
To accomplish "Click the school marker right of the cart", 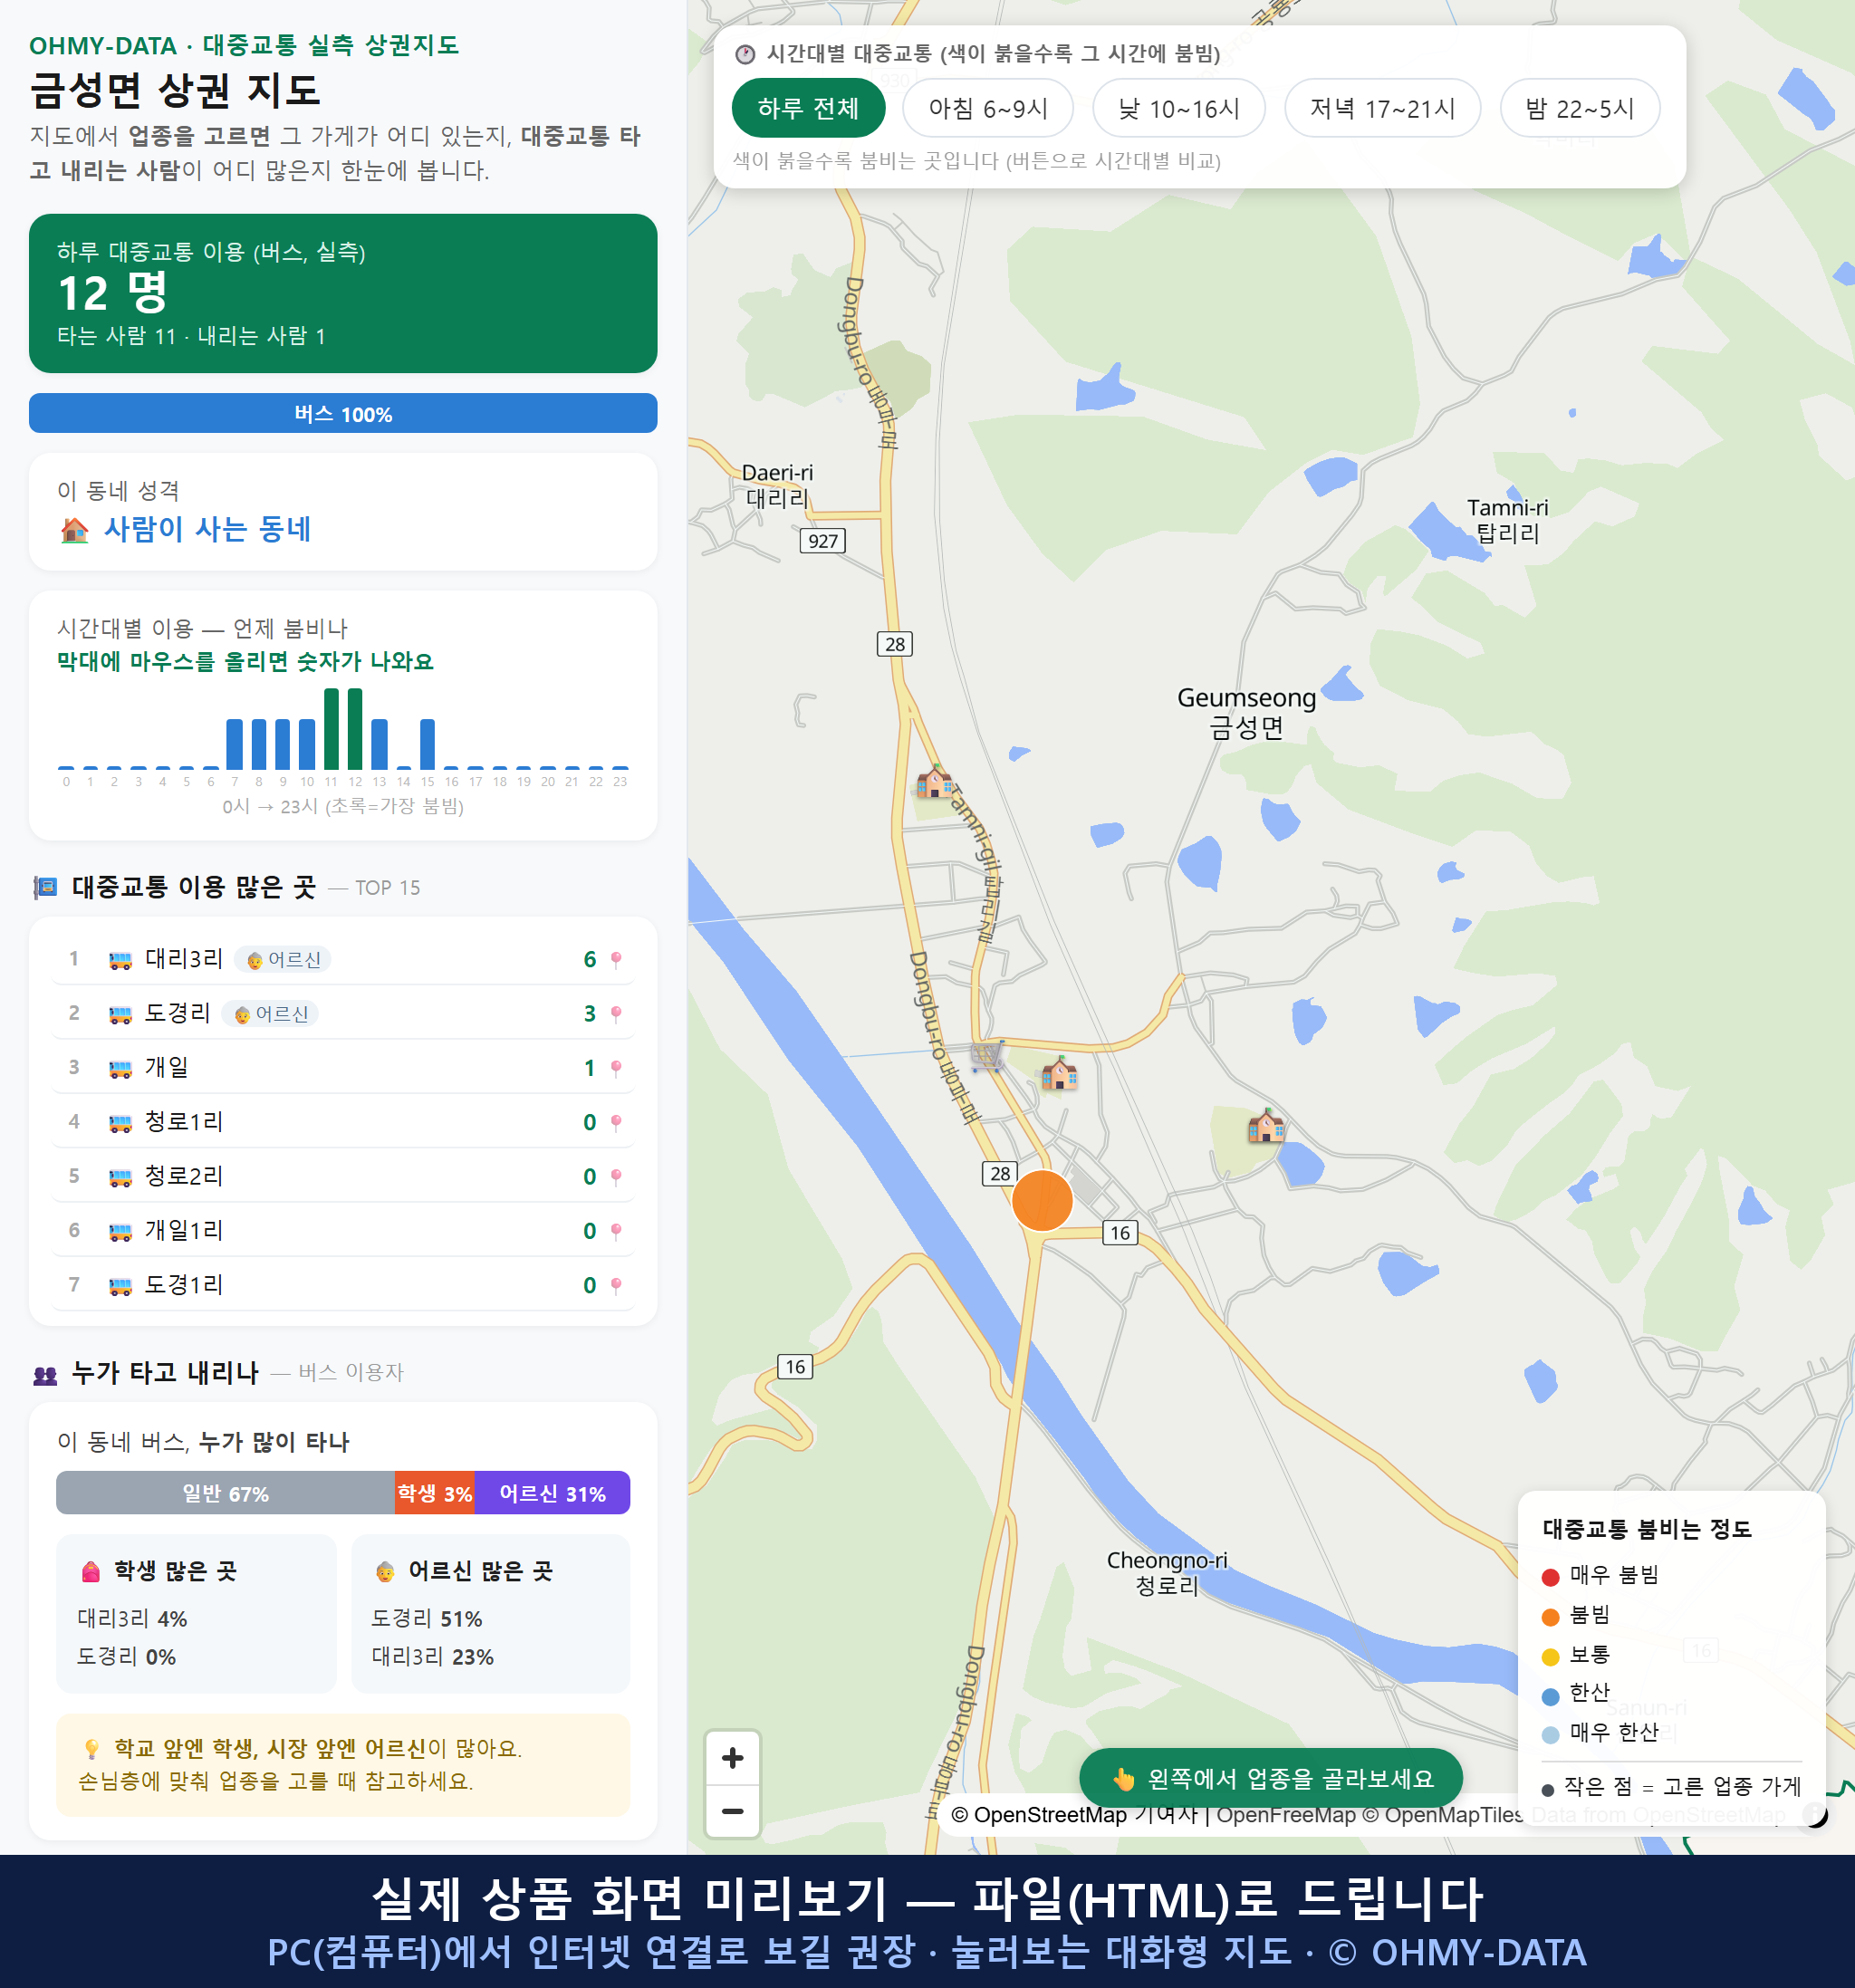I will 1060,1074.
